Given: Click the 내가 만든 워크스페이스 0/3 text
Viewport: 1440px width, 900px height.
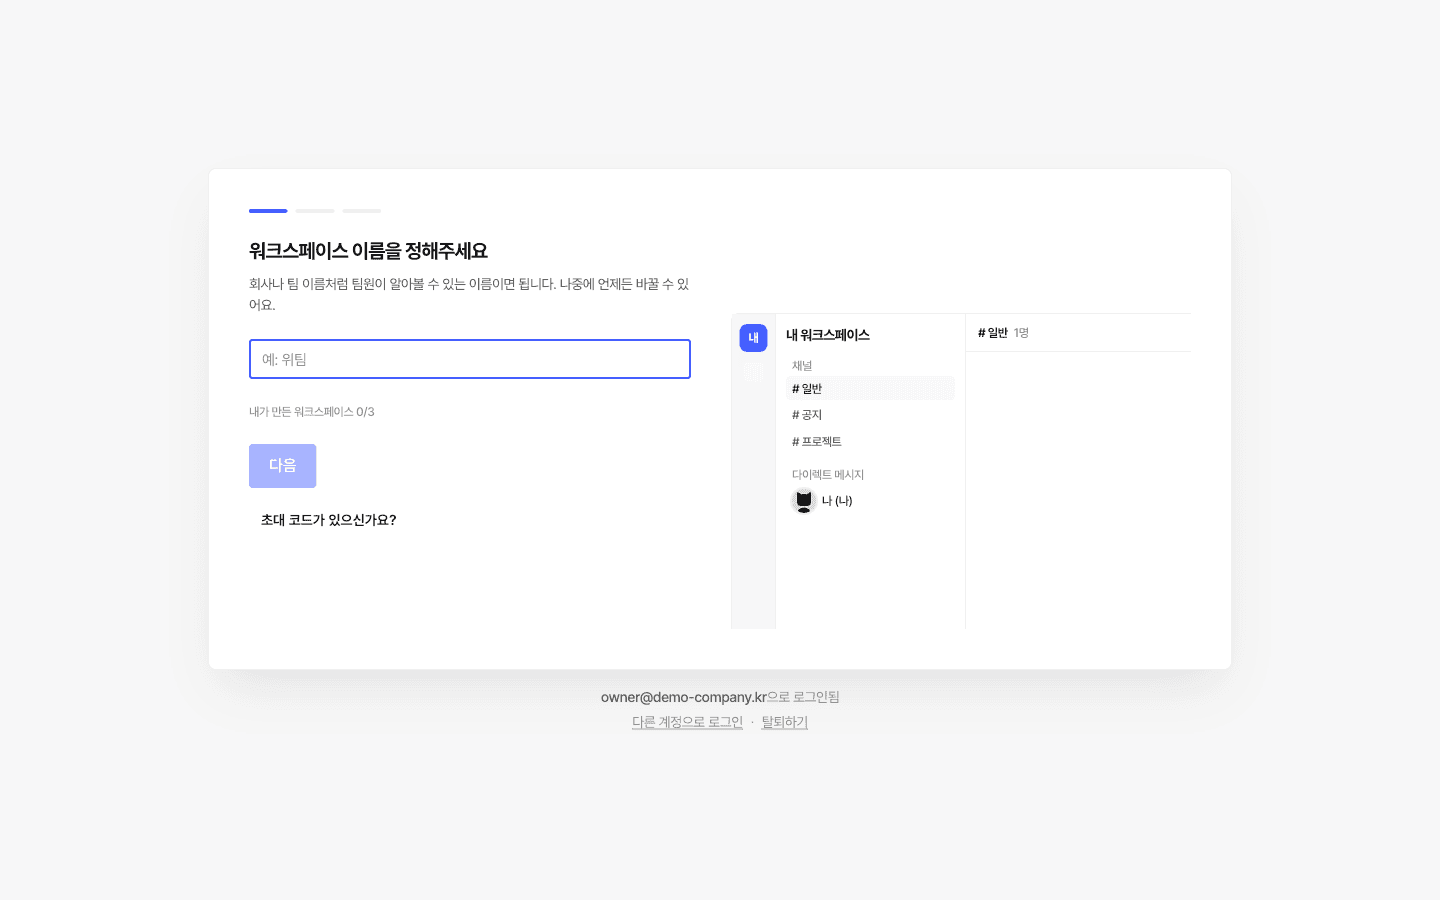Looking at the screenshot, I should [x=312, y=412].
